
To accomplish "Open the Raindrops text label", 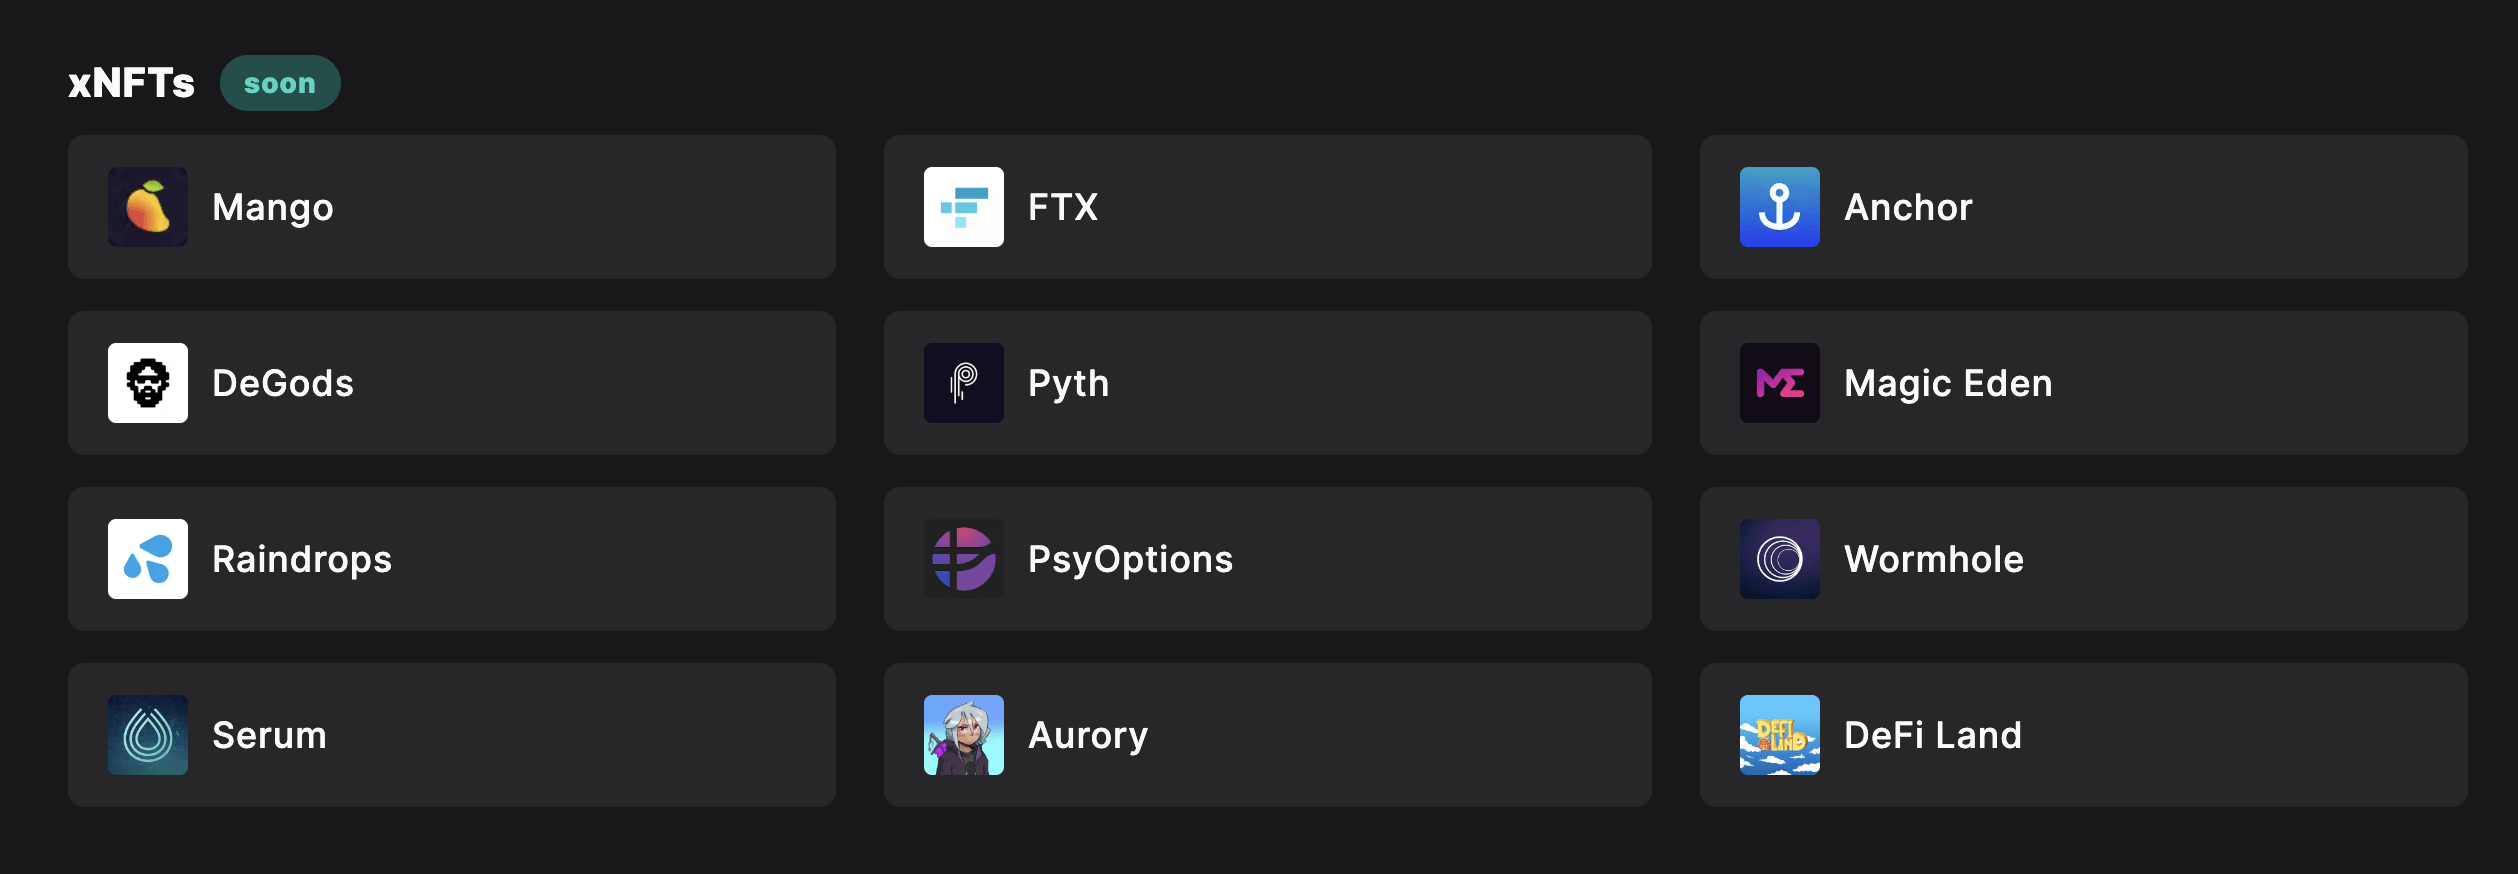I will (302, 560).
